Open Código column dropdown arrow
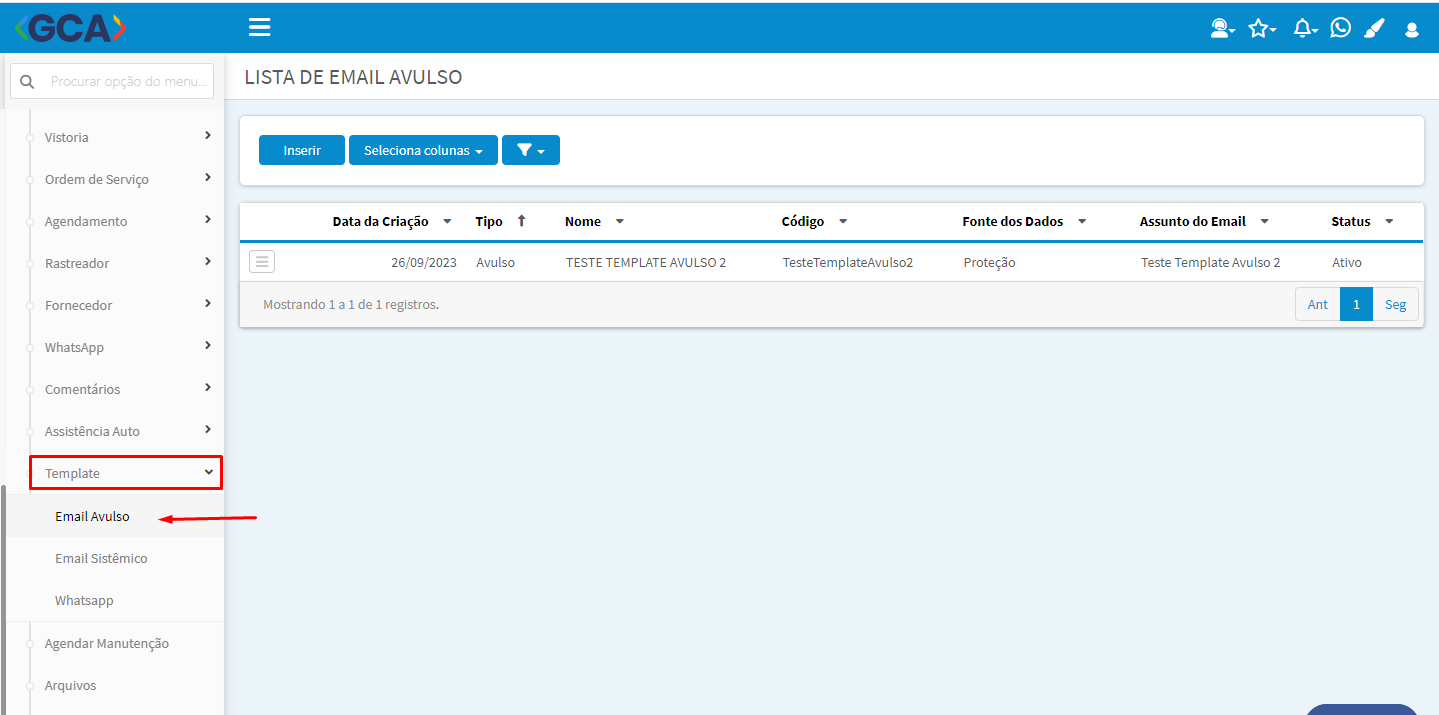The image size is (1439, 715). 843,221
